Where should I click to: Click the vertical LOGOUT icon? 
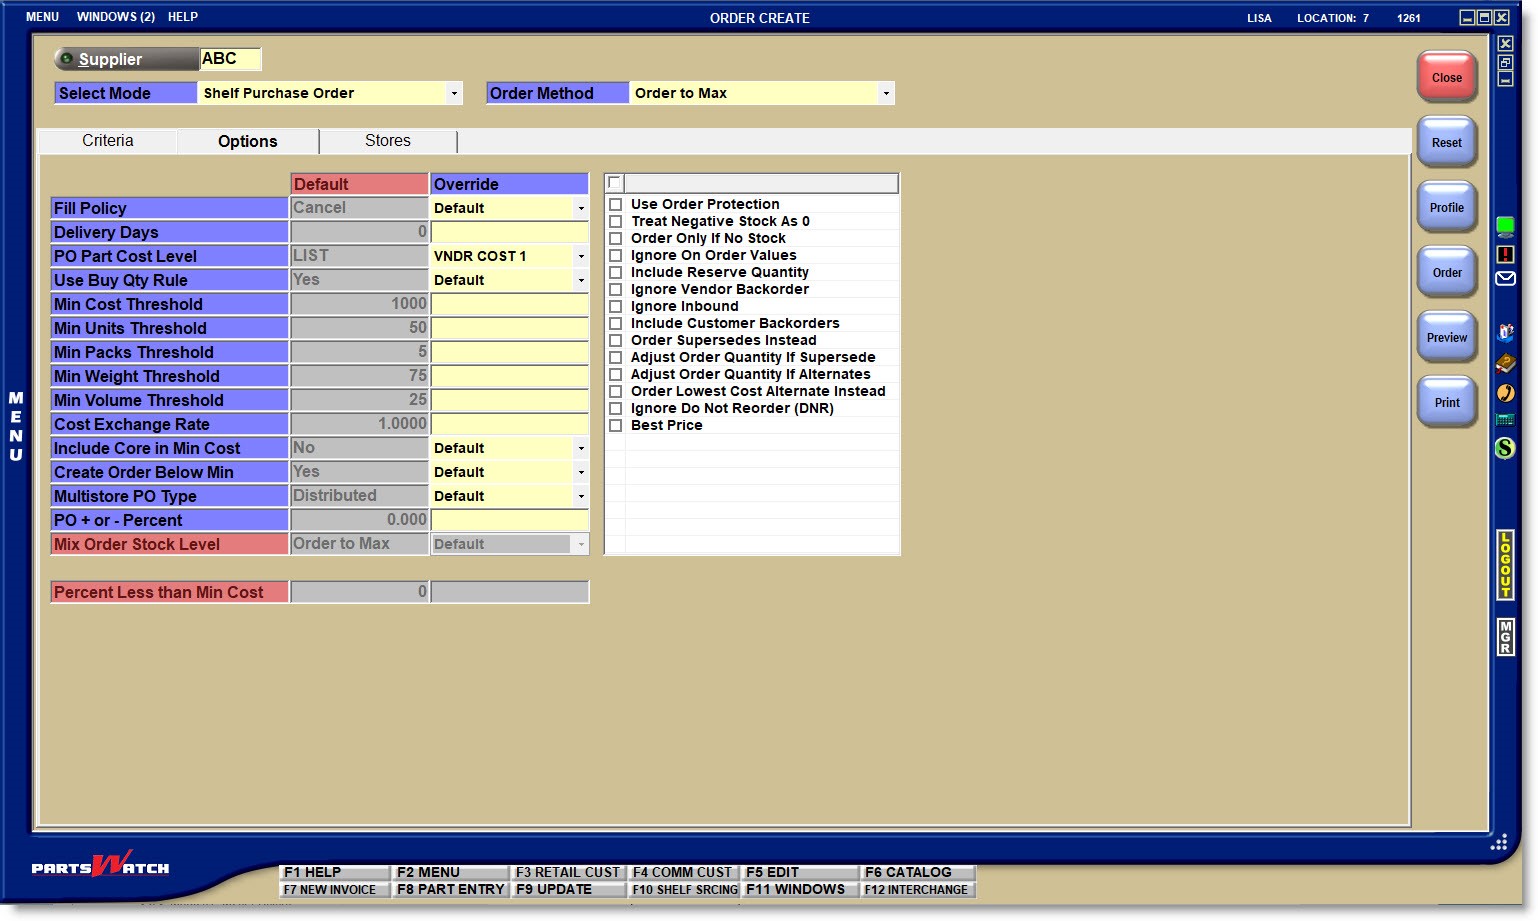1505,565
